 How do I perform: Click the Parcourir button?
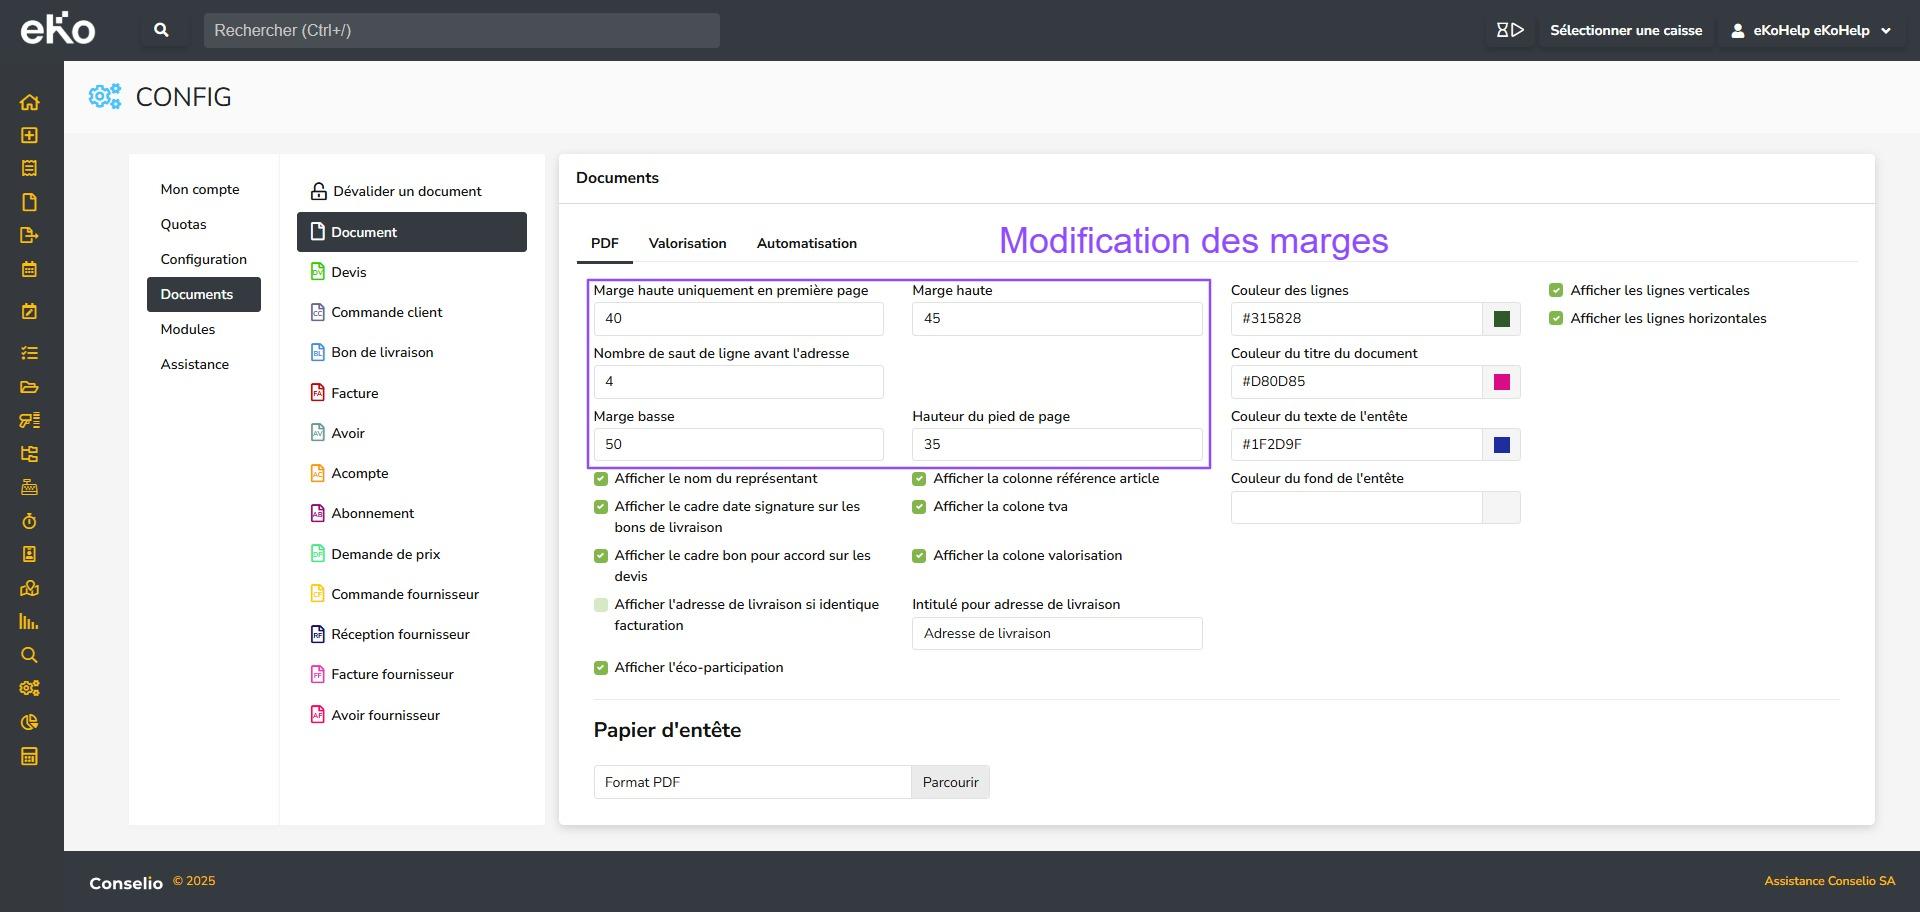point(949,782)
